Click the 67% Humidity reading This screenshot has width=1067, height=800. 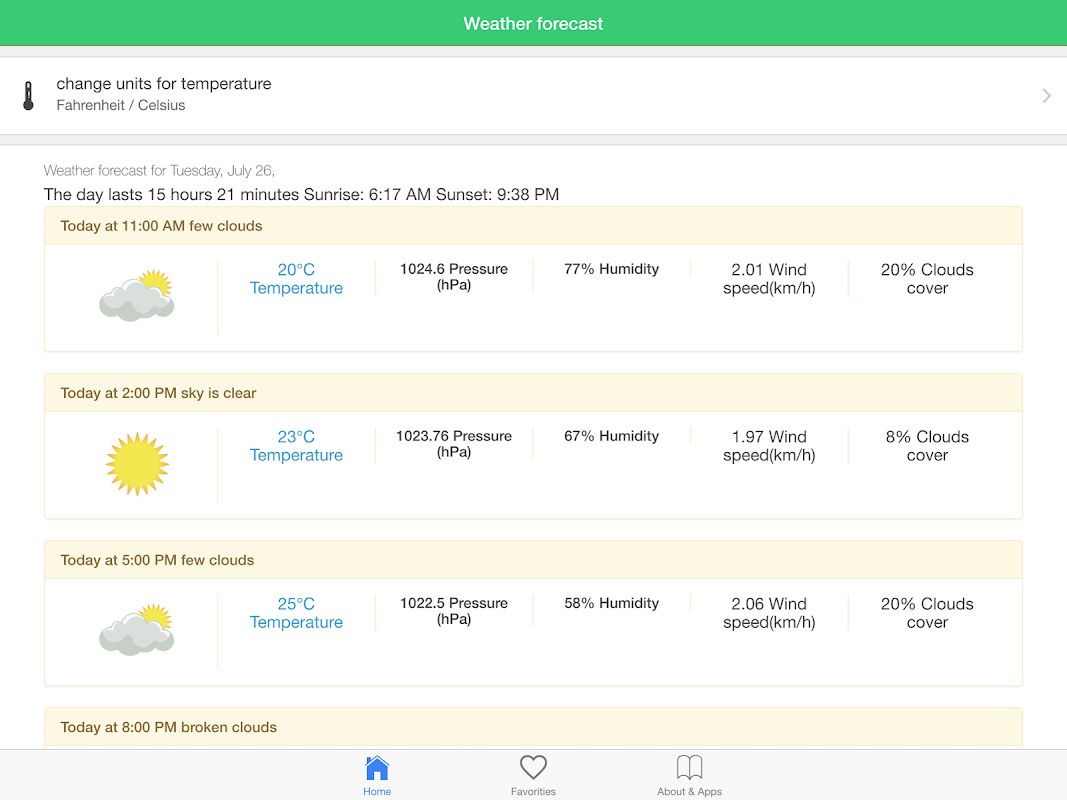click(611, 436)
